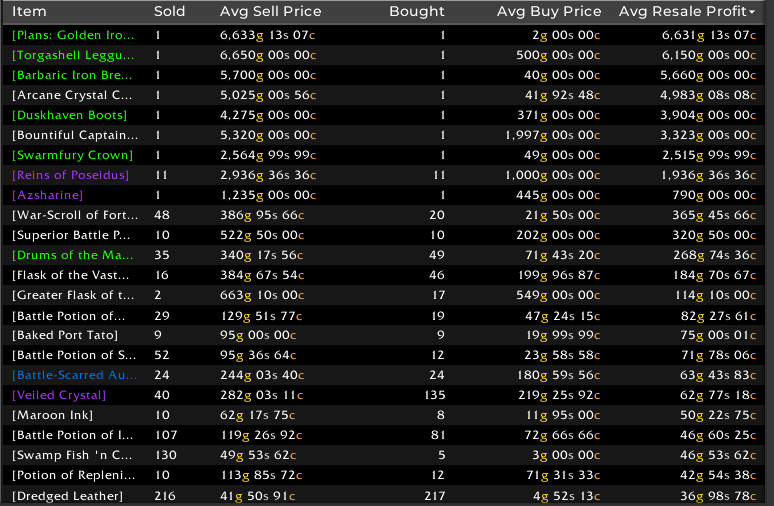This screenshot has width=774, height=506.
Task: Select the Torgashell Leggu... item
Action: pos(73,55)
